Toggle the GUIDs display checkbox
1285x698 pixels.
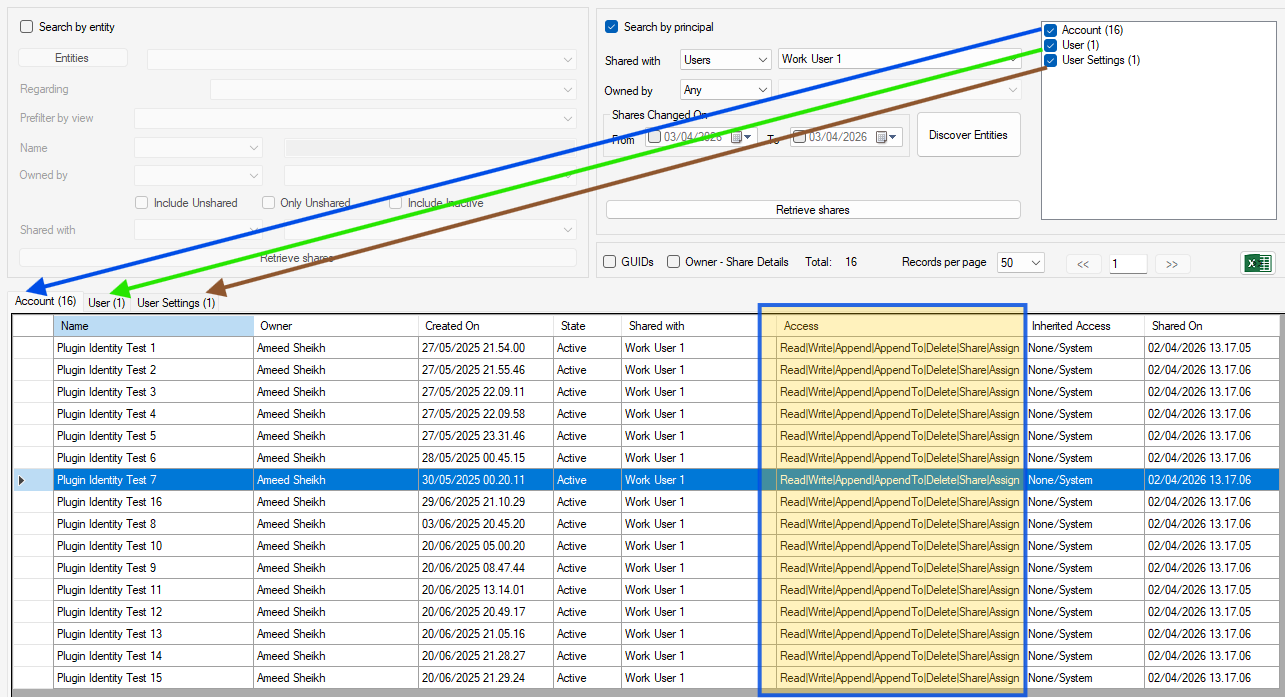click(x=609, y=262)
